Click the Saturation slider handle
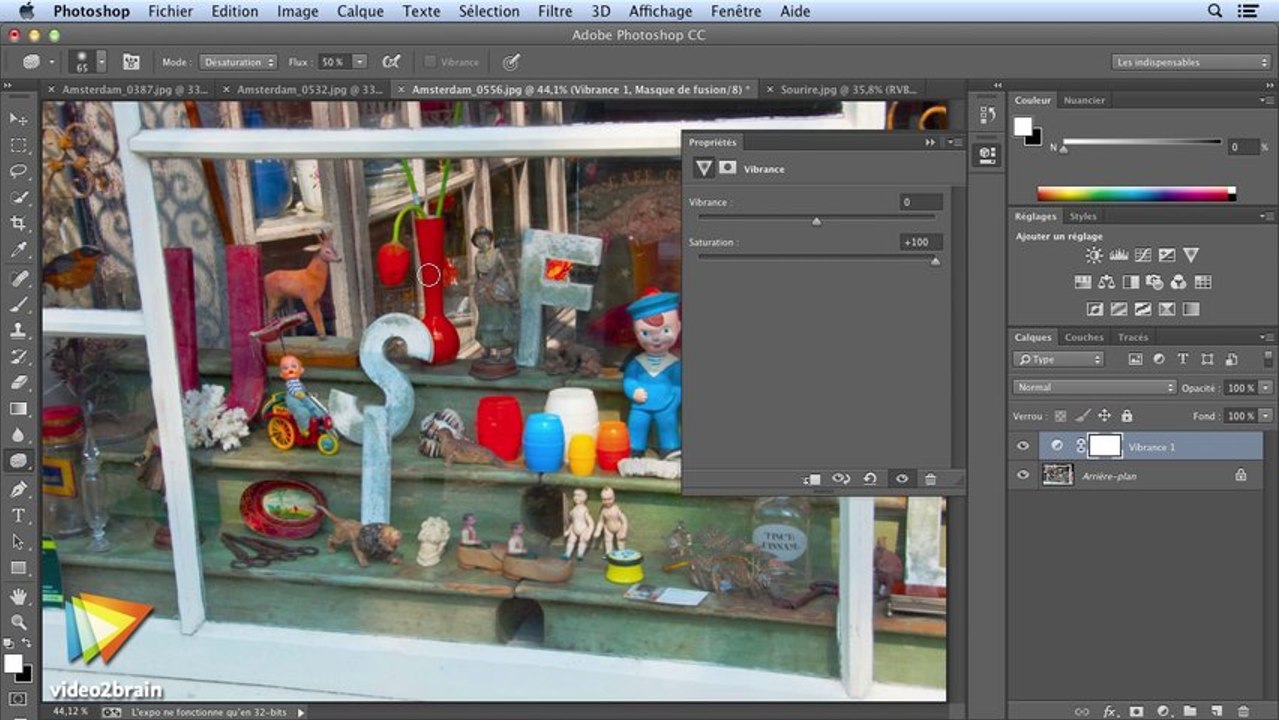1279x720 pixels. (x=935, y=262)
